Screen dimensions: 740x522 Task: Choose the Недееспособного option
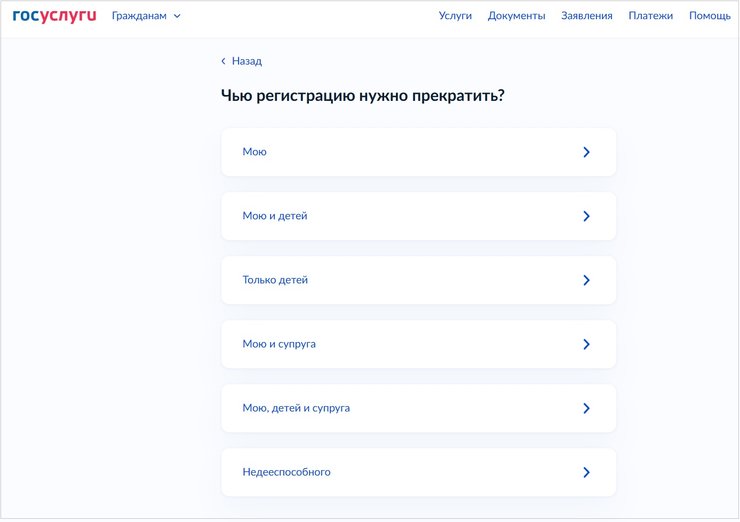click(x=418, y=472)
